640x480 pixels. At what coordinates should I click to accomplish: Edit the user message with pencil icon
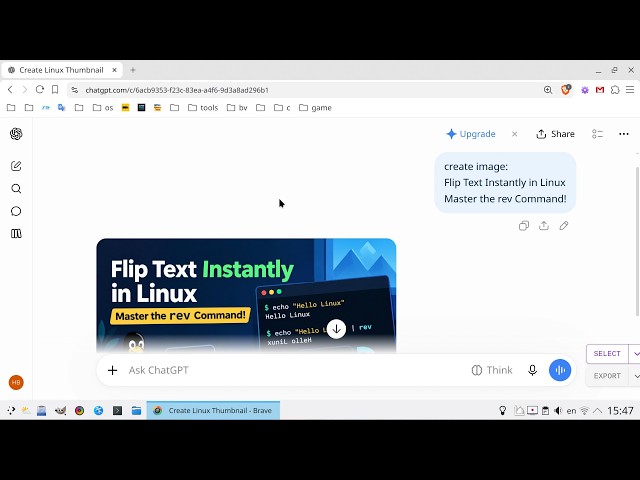[x=564, y=226]
